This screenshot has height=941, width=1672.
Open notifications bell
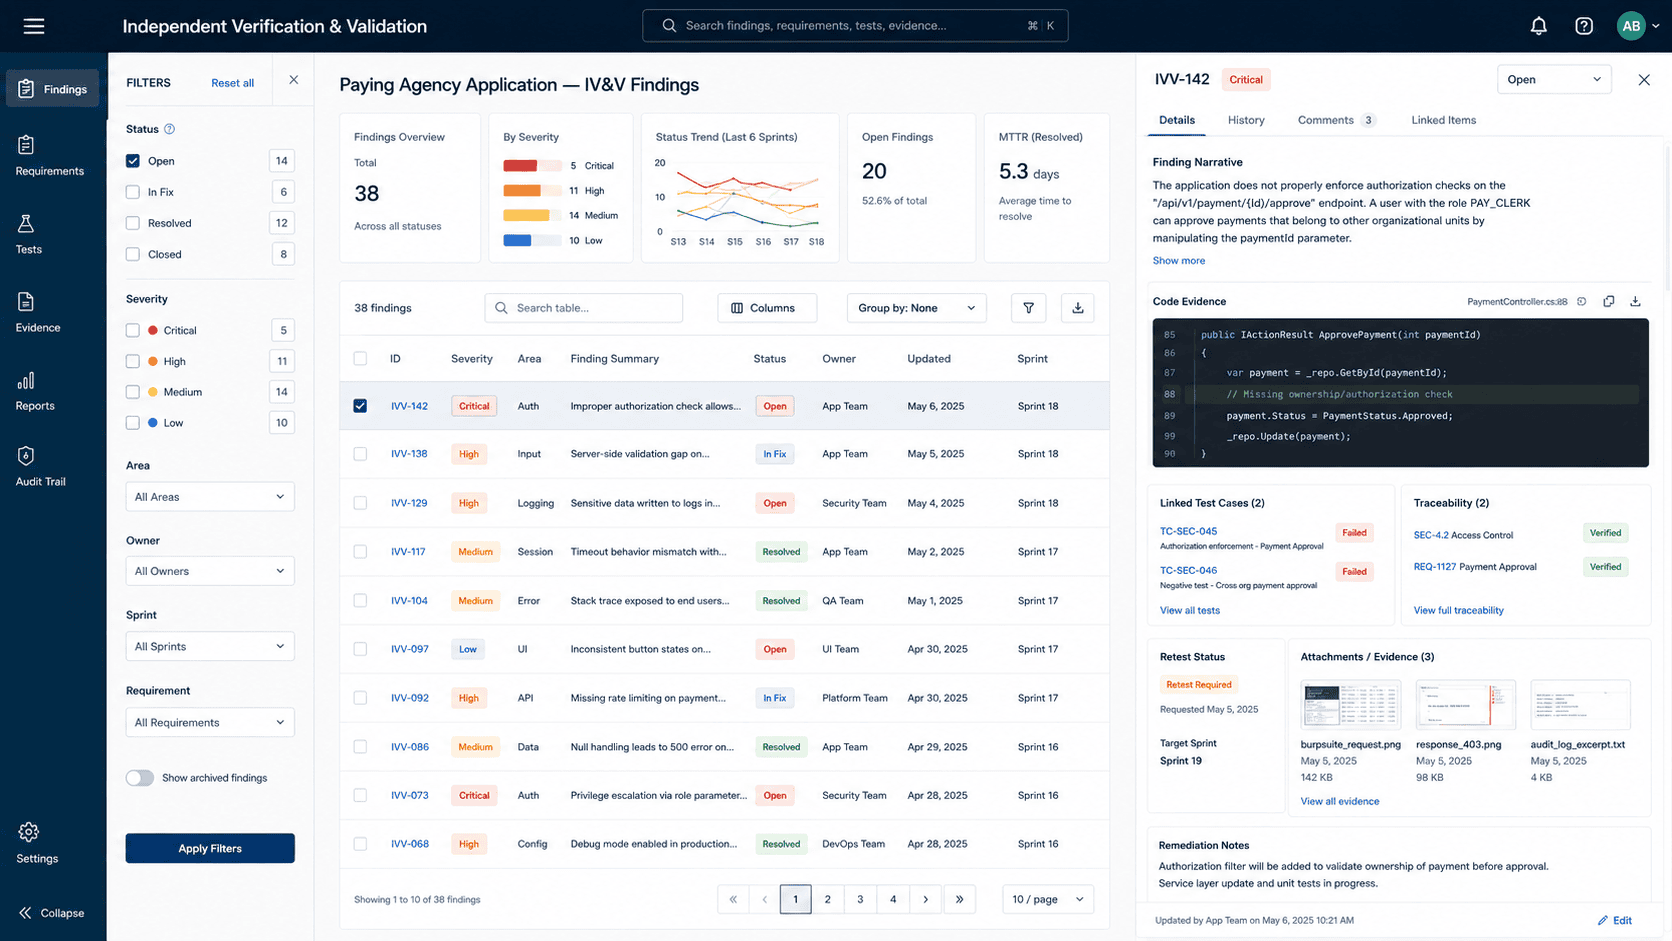1538,26
